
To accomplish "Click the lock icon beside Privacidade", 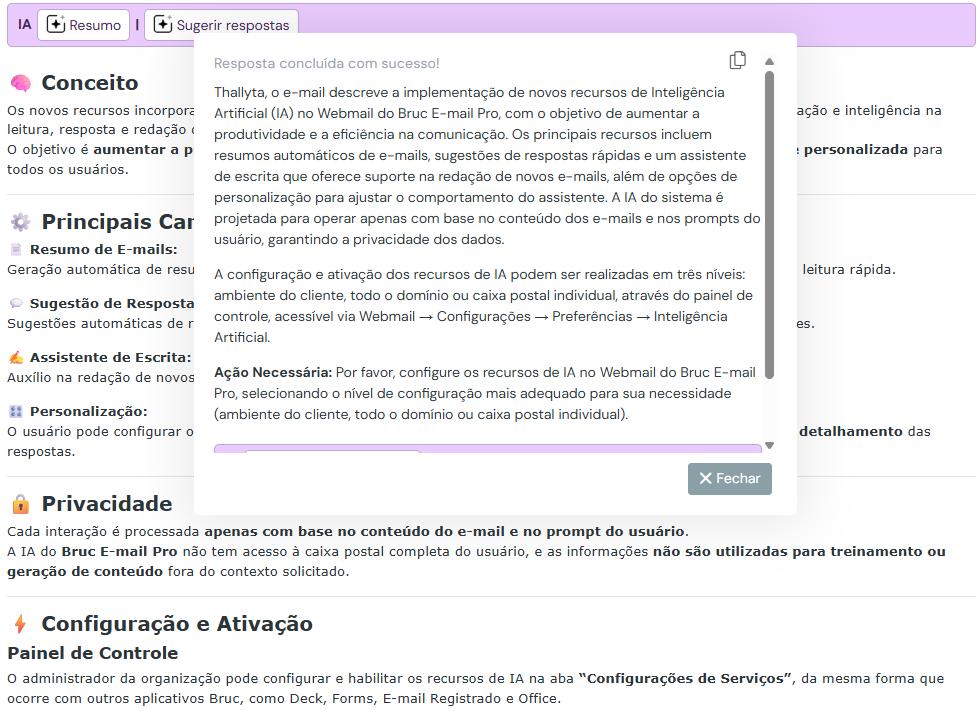I will point(18,503).
